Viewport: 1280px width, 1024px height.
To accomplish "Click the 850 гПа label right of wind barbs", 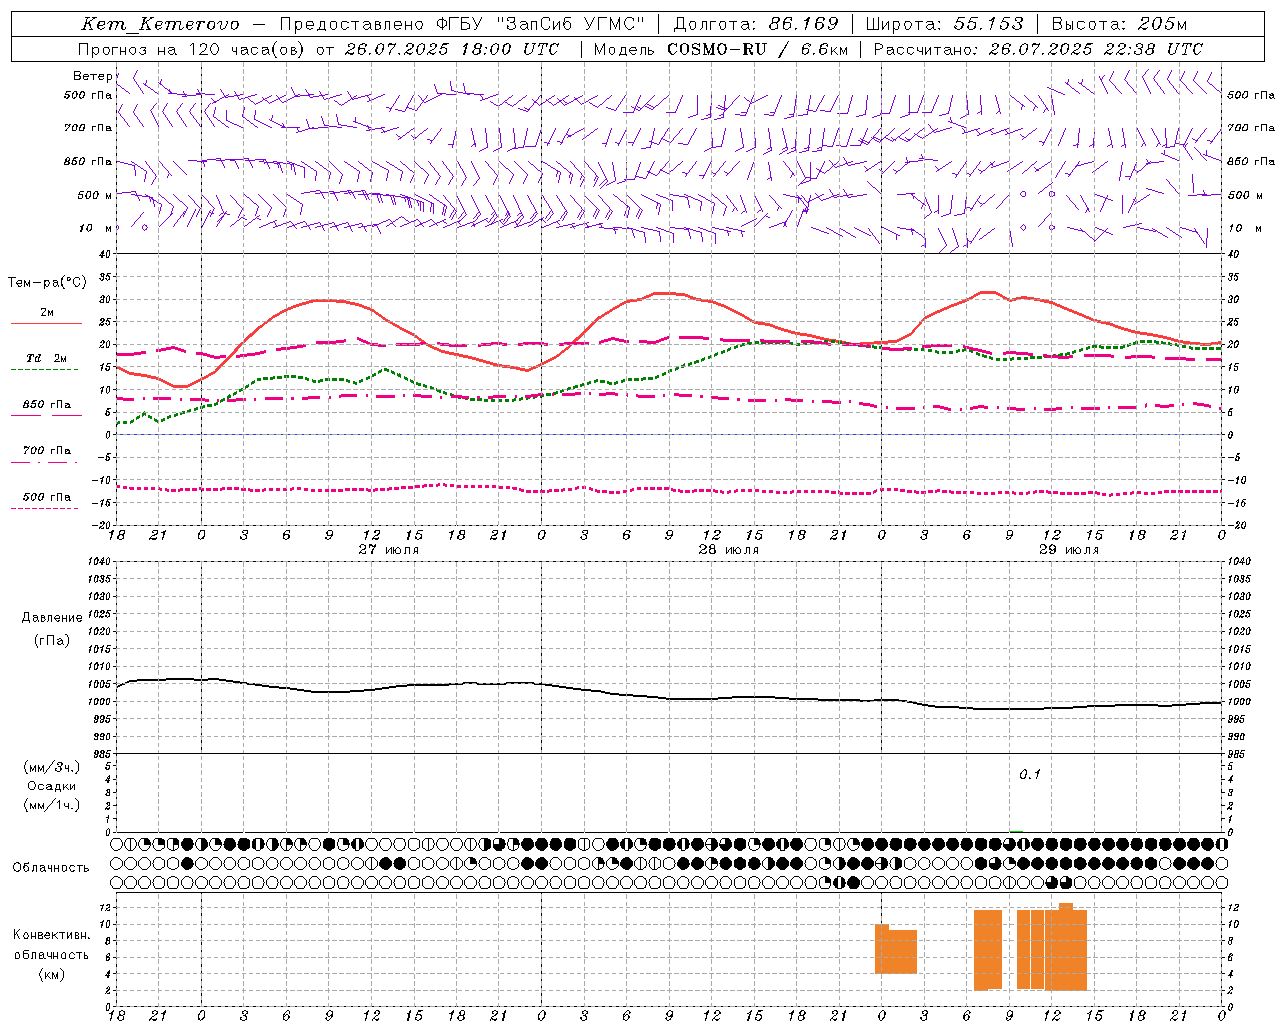I will coord(1251,161).
